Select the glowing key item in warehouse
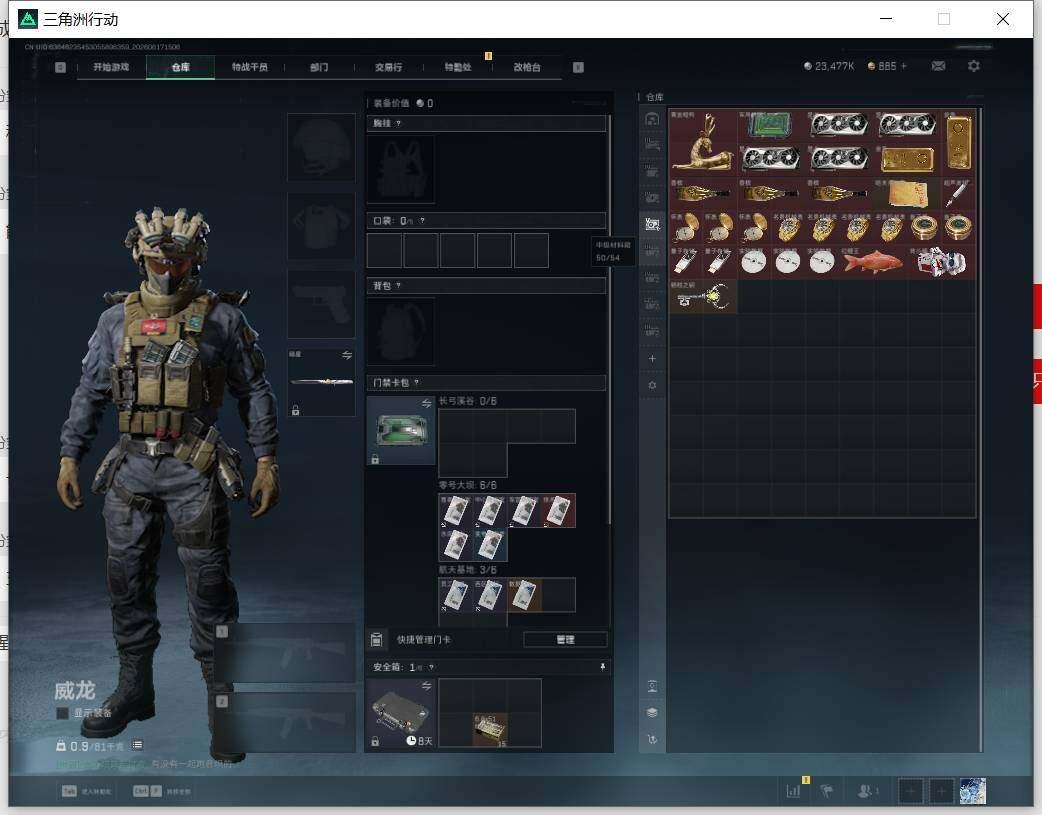This screenshot has height=815, width=1042. (702, 296)
